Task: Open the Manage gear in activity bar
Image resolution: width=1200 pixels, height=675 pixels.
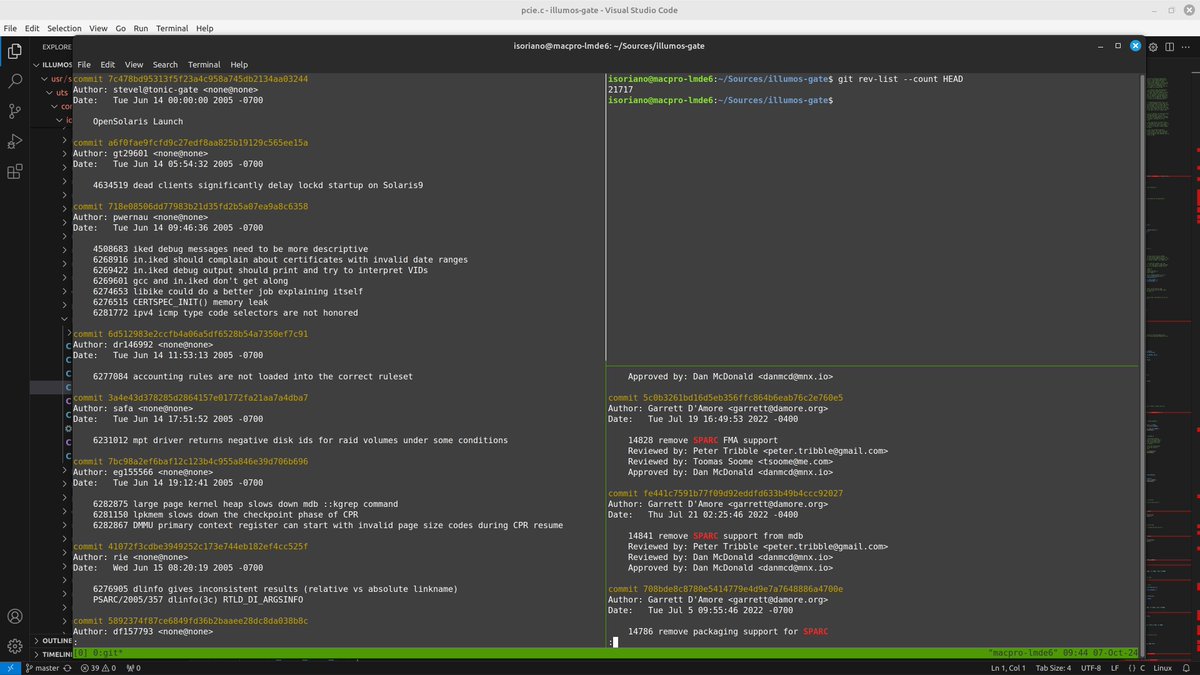Action: pyautogui.click(x=15, y=646)
